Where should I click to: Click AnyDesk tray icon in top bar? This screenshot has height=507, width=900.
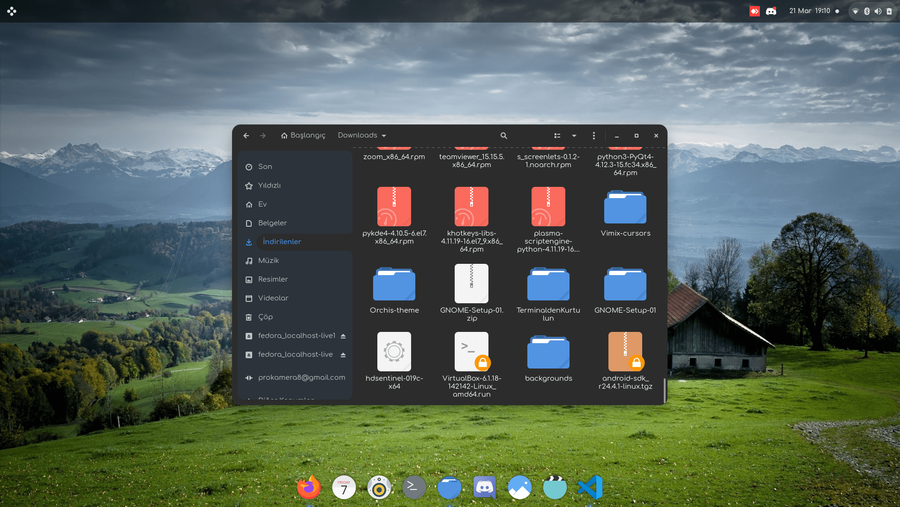pos(754,11)
